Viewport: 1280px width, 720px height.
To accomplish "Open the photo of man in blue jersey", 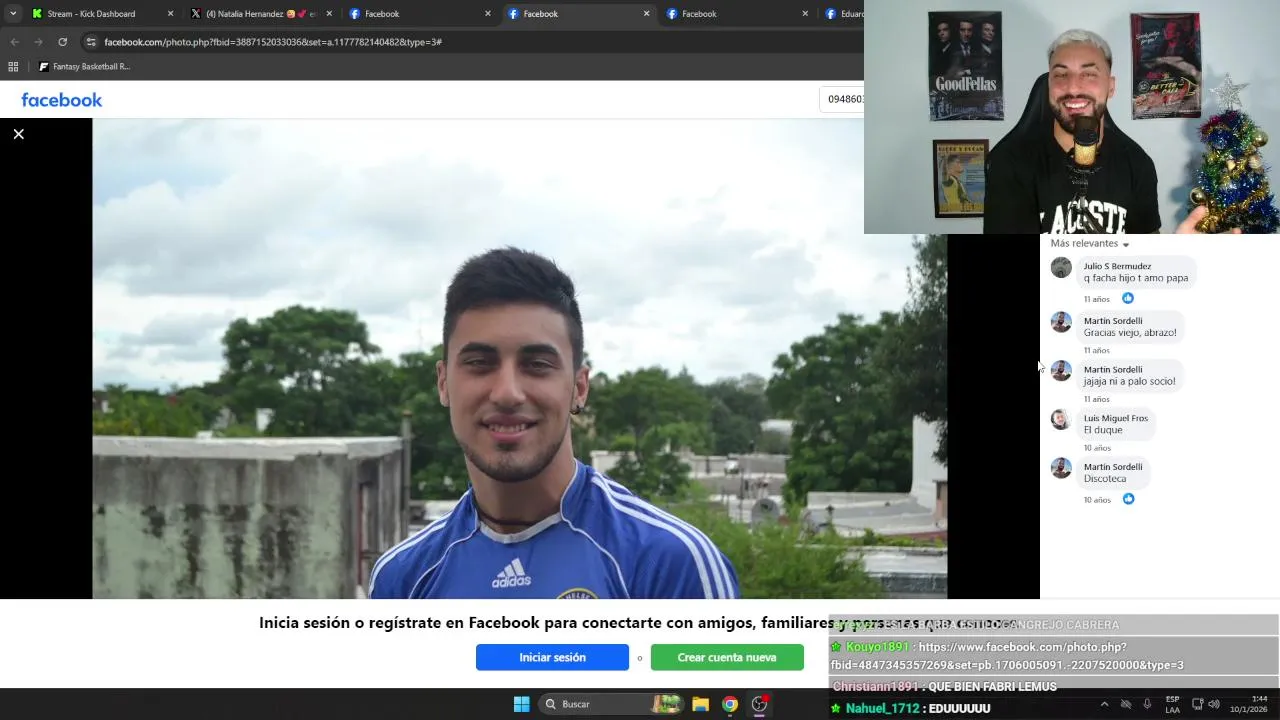I will 520,359.
